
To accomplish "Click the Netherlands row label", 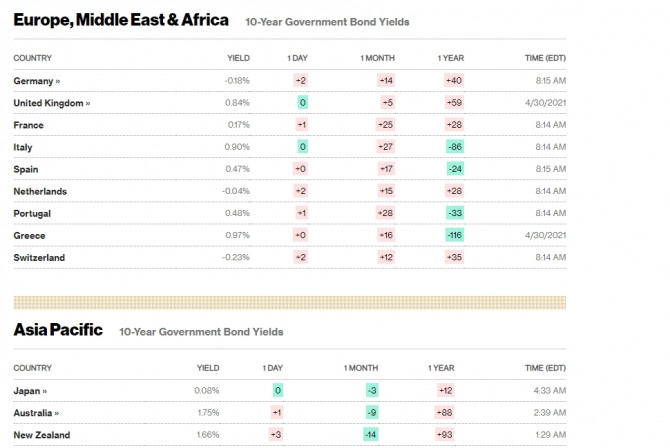I will [x=39, y=191].
